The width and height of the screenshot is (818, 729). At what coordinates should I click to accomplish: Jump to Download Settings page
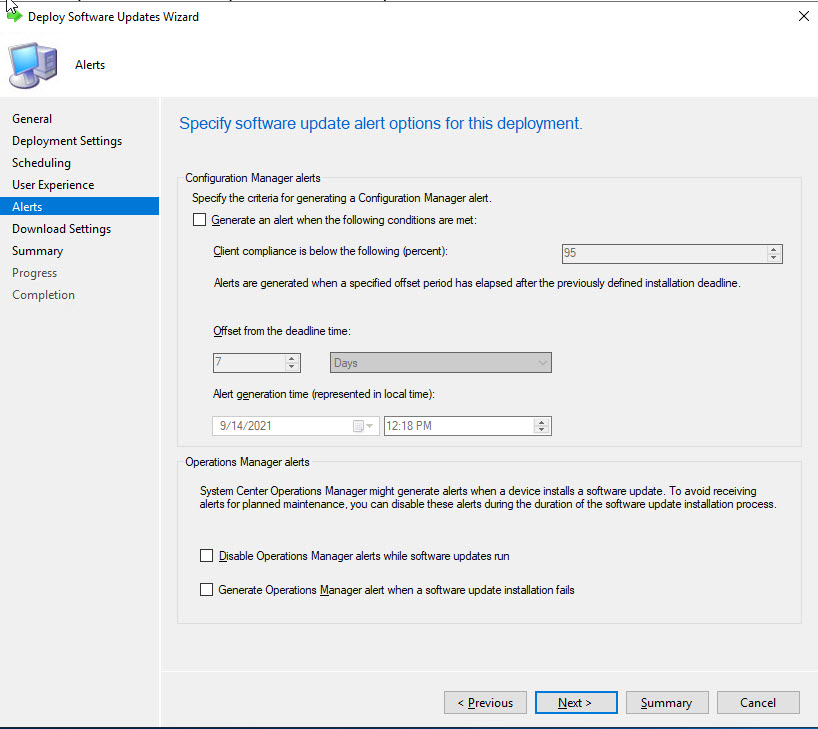(61, 229)
